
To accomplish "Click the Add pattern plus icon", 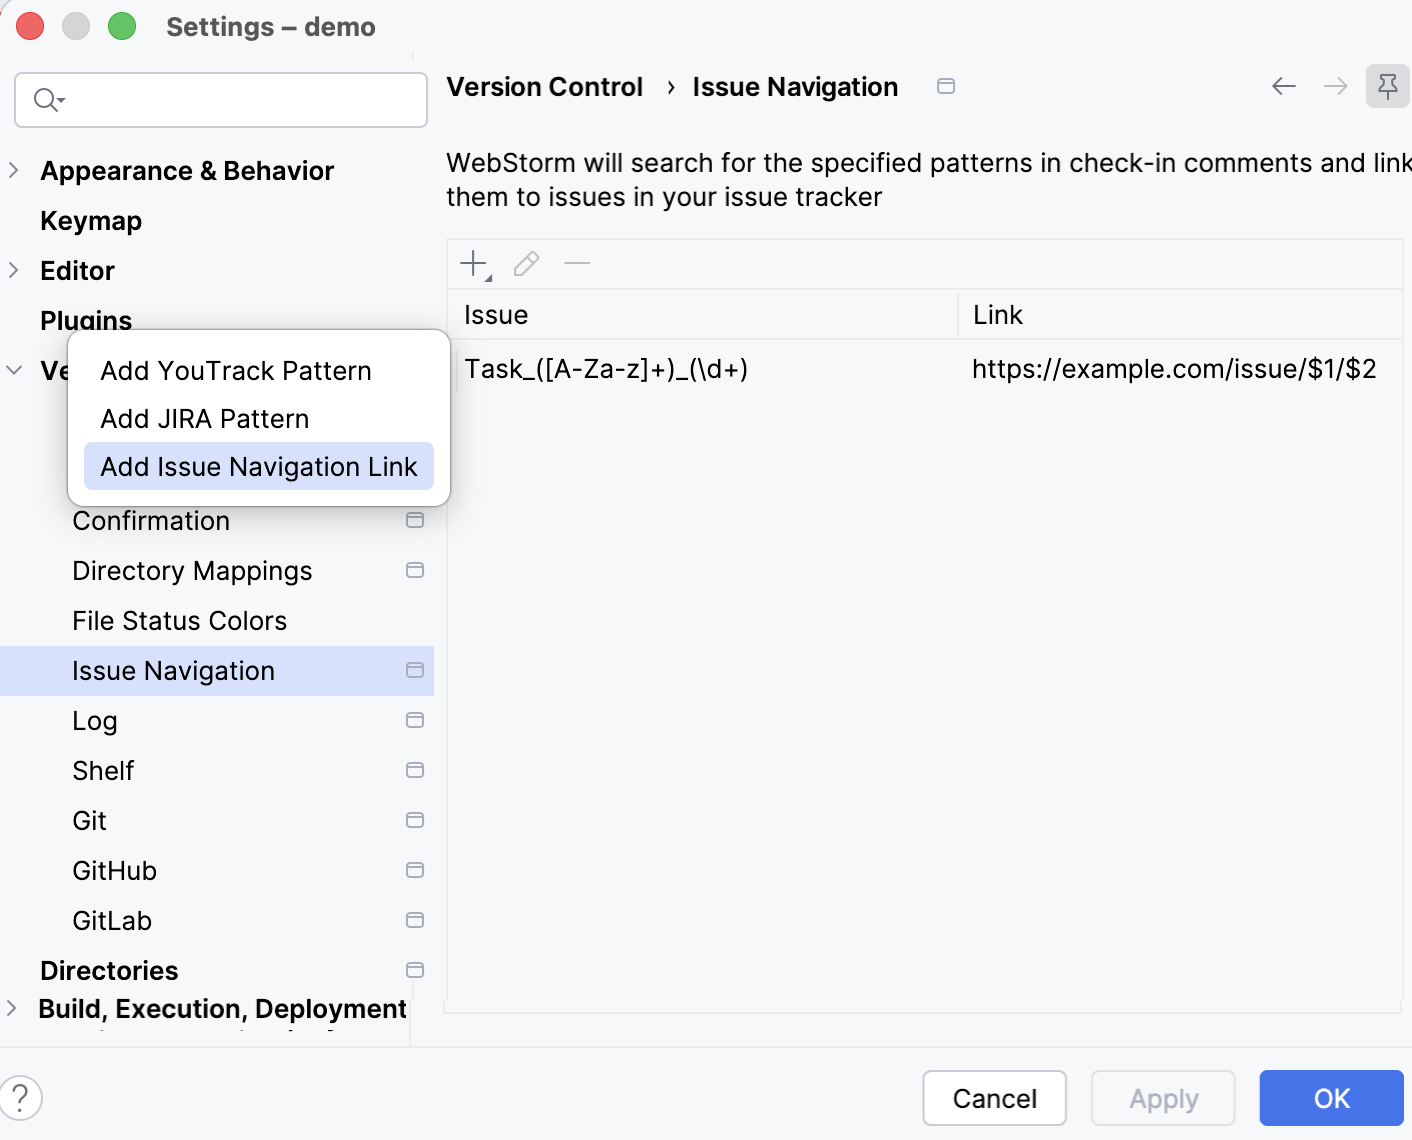I will pos(474,264).
